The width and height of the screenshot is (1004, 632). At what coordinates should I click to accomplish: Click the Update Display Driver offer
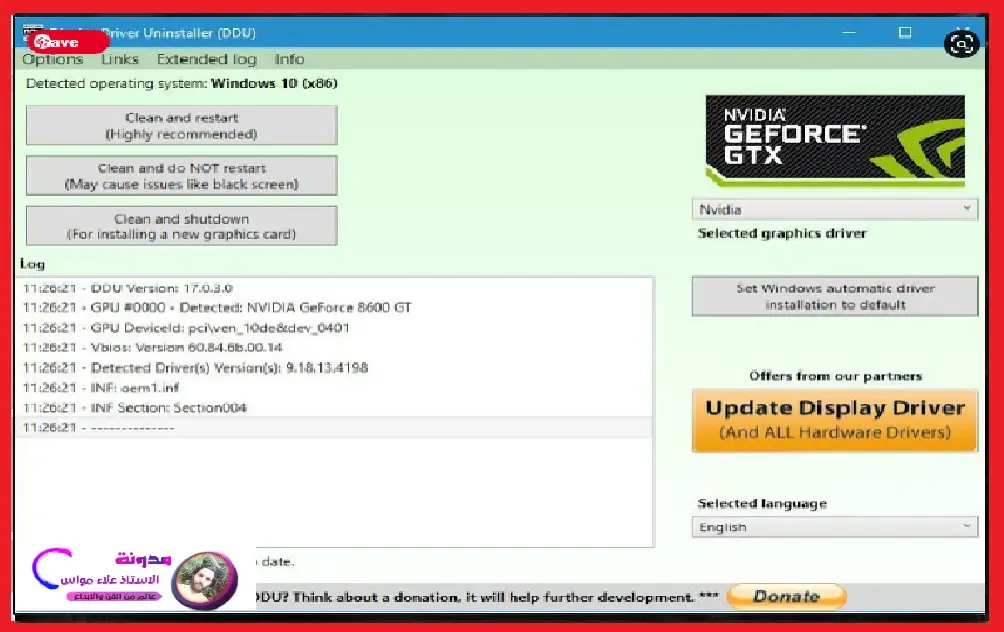pyautogui.click(x=835, y=420)
